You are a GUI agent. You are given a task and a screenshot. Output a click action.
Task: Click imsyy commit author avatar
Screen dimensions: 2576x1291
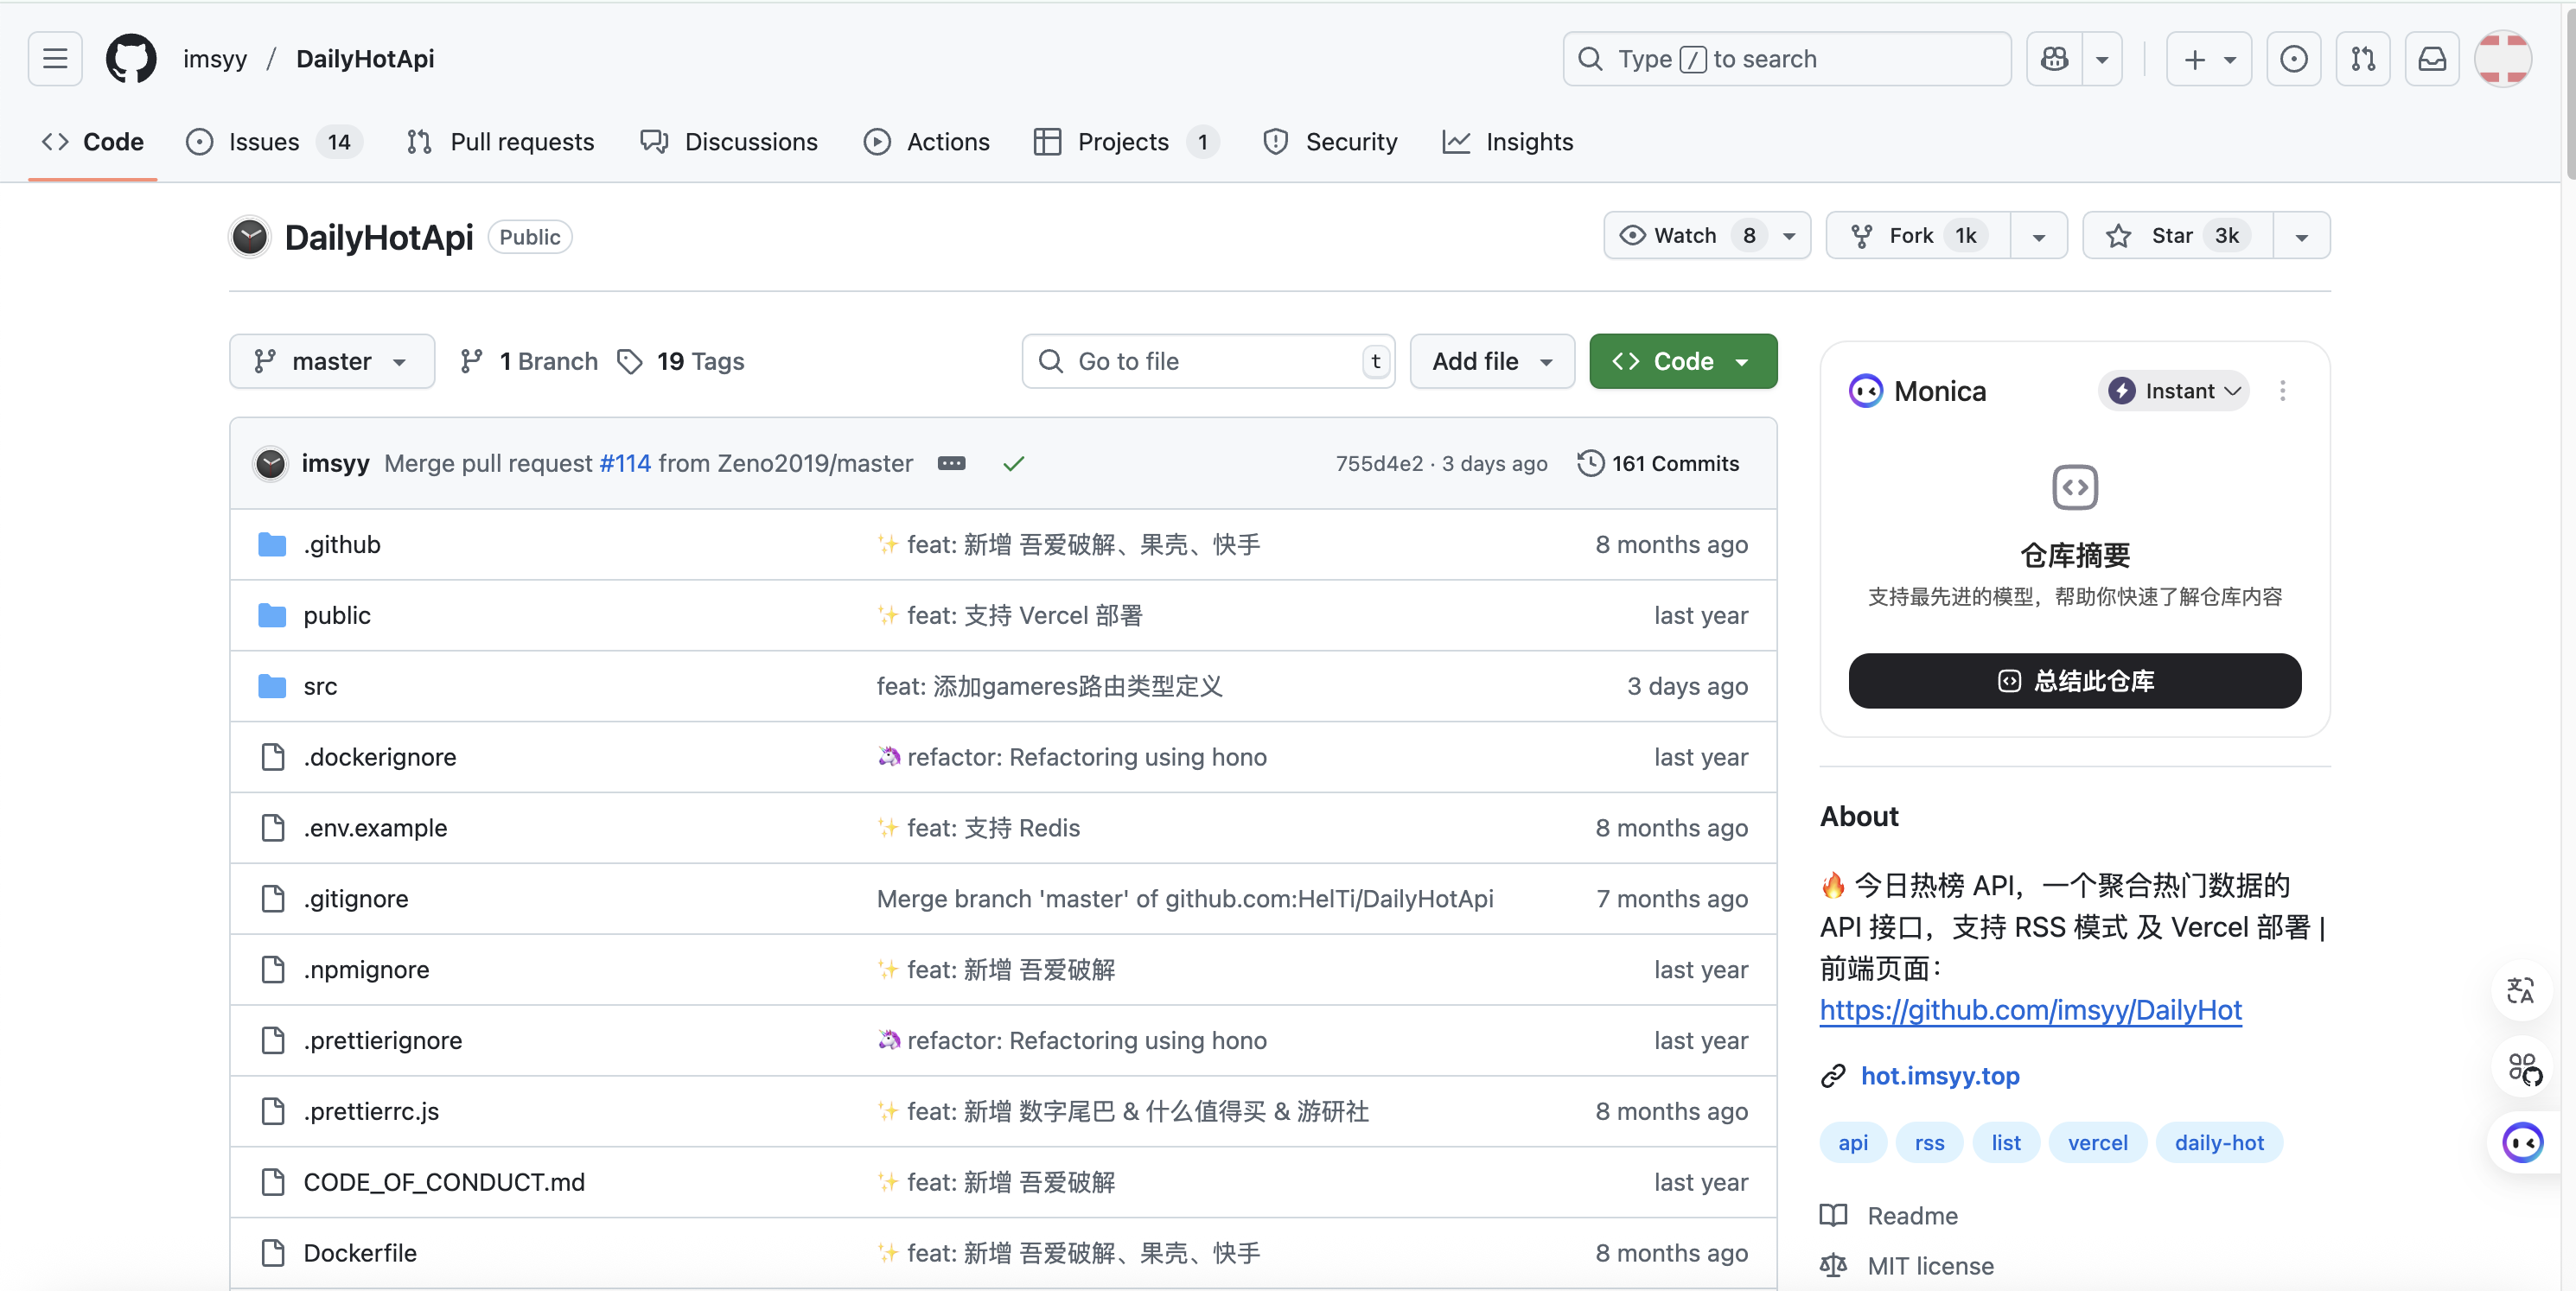click(x=270, y=463)
